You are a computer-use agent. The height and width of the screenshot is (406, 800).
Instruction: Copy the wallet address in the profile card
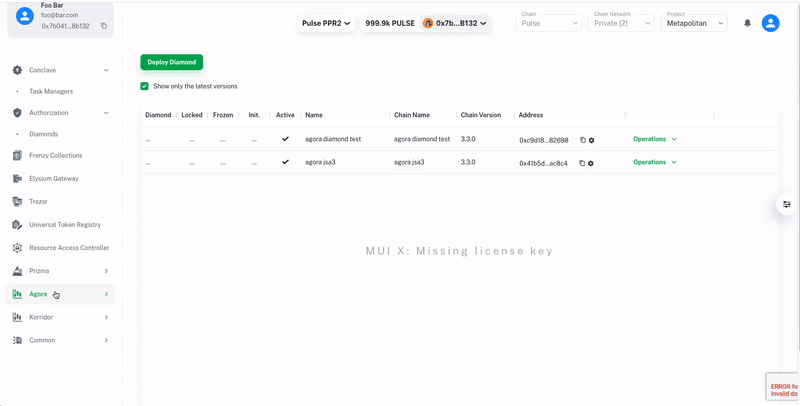point(104,26)
